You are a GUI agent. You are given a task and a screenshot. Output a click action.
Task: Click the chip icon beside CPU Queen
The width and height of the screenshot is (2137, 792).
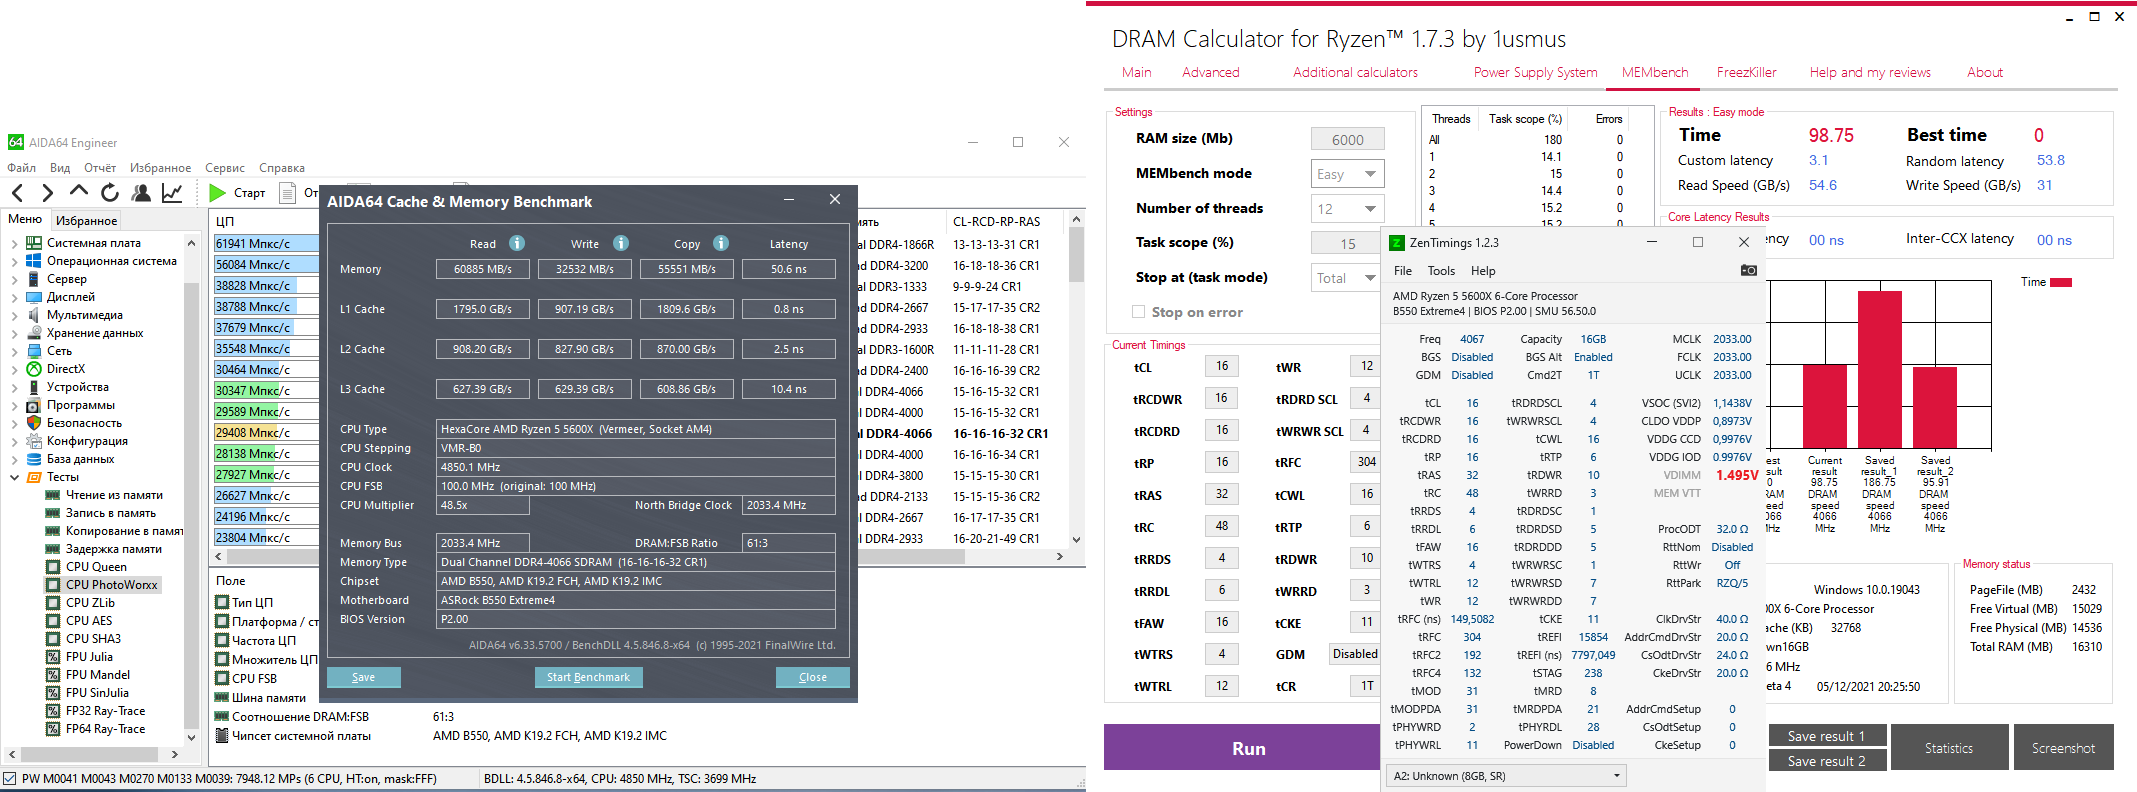(53, 567)
